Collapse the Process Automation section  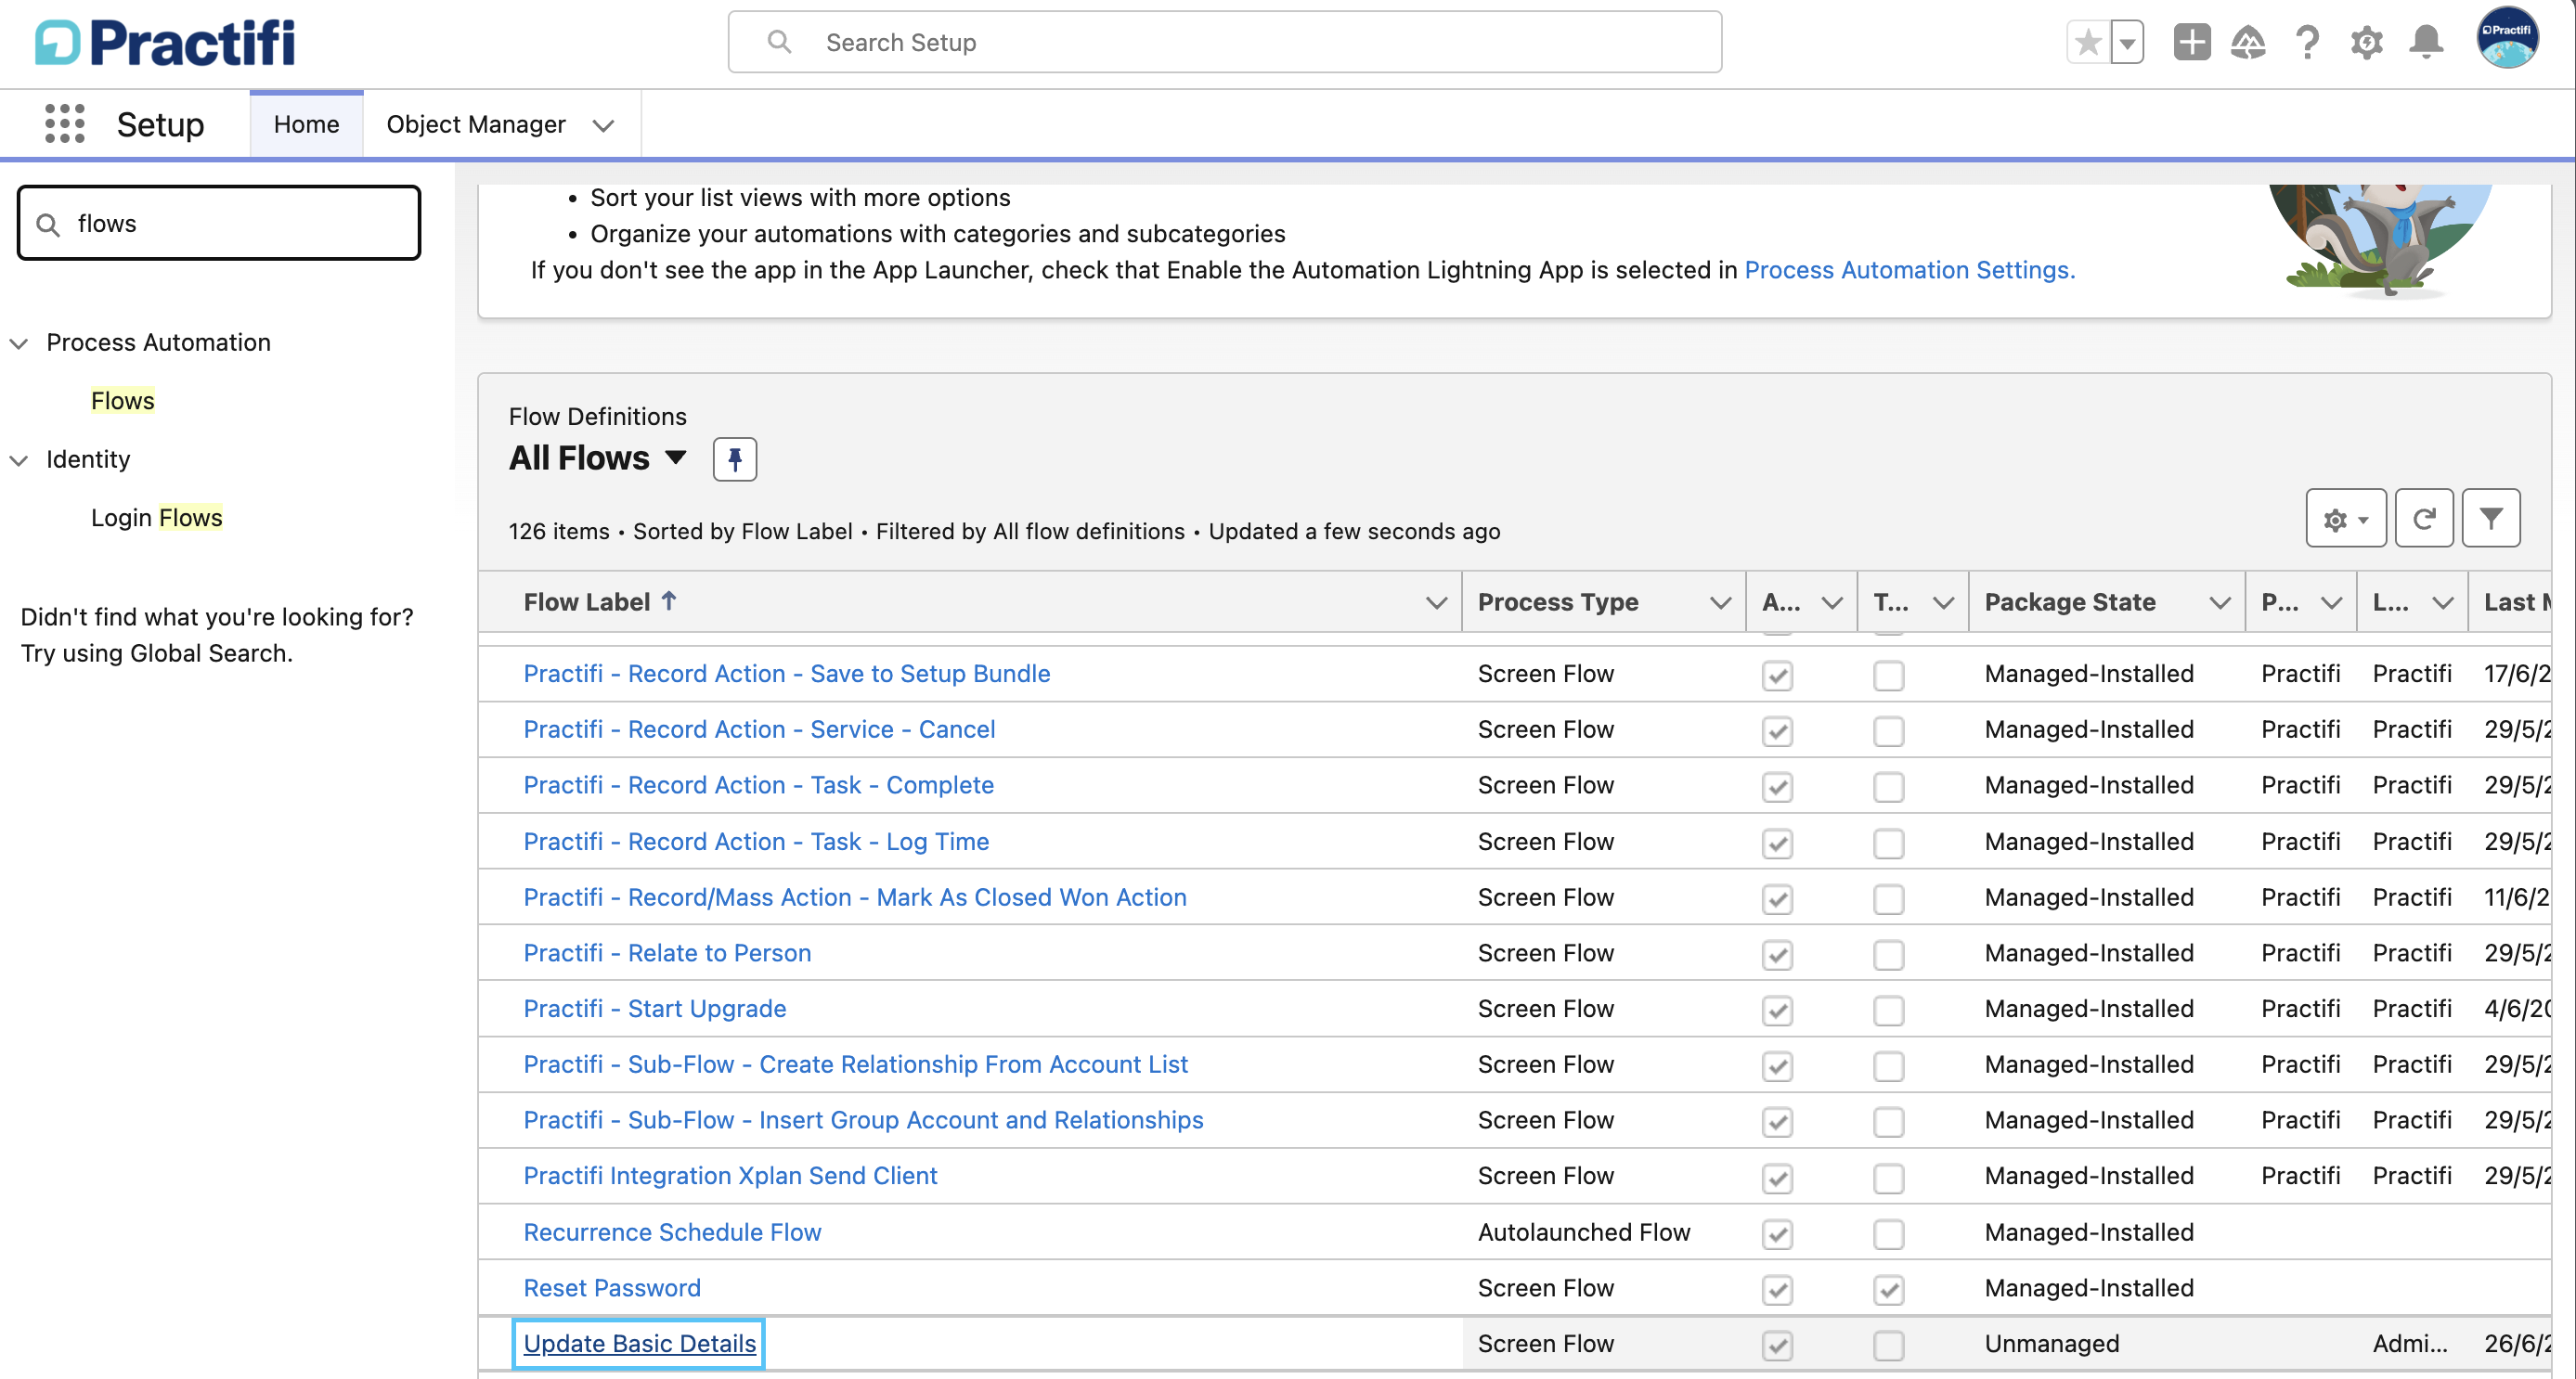click(x=18, y=343)
